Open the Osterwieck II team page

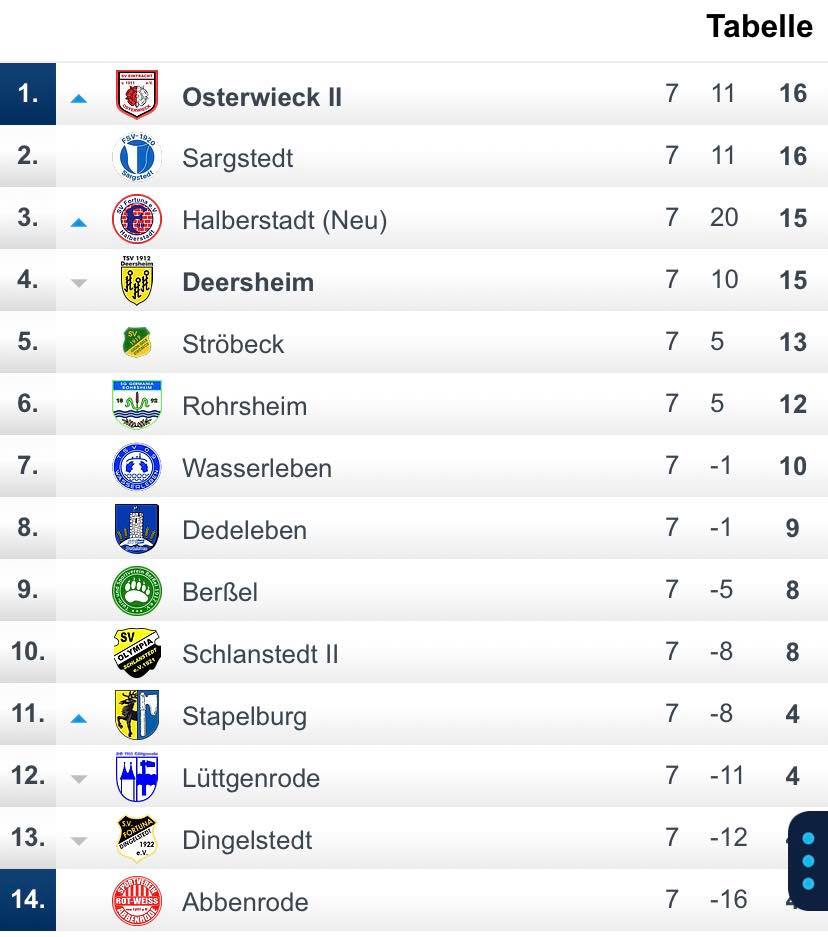click(262, 97)
